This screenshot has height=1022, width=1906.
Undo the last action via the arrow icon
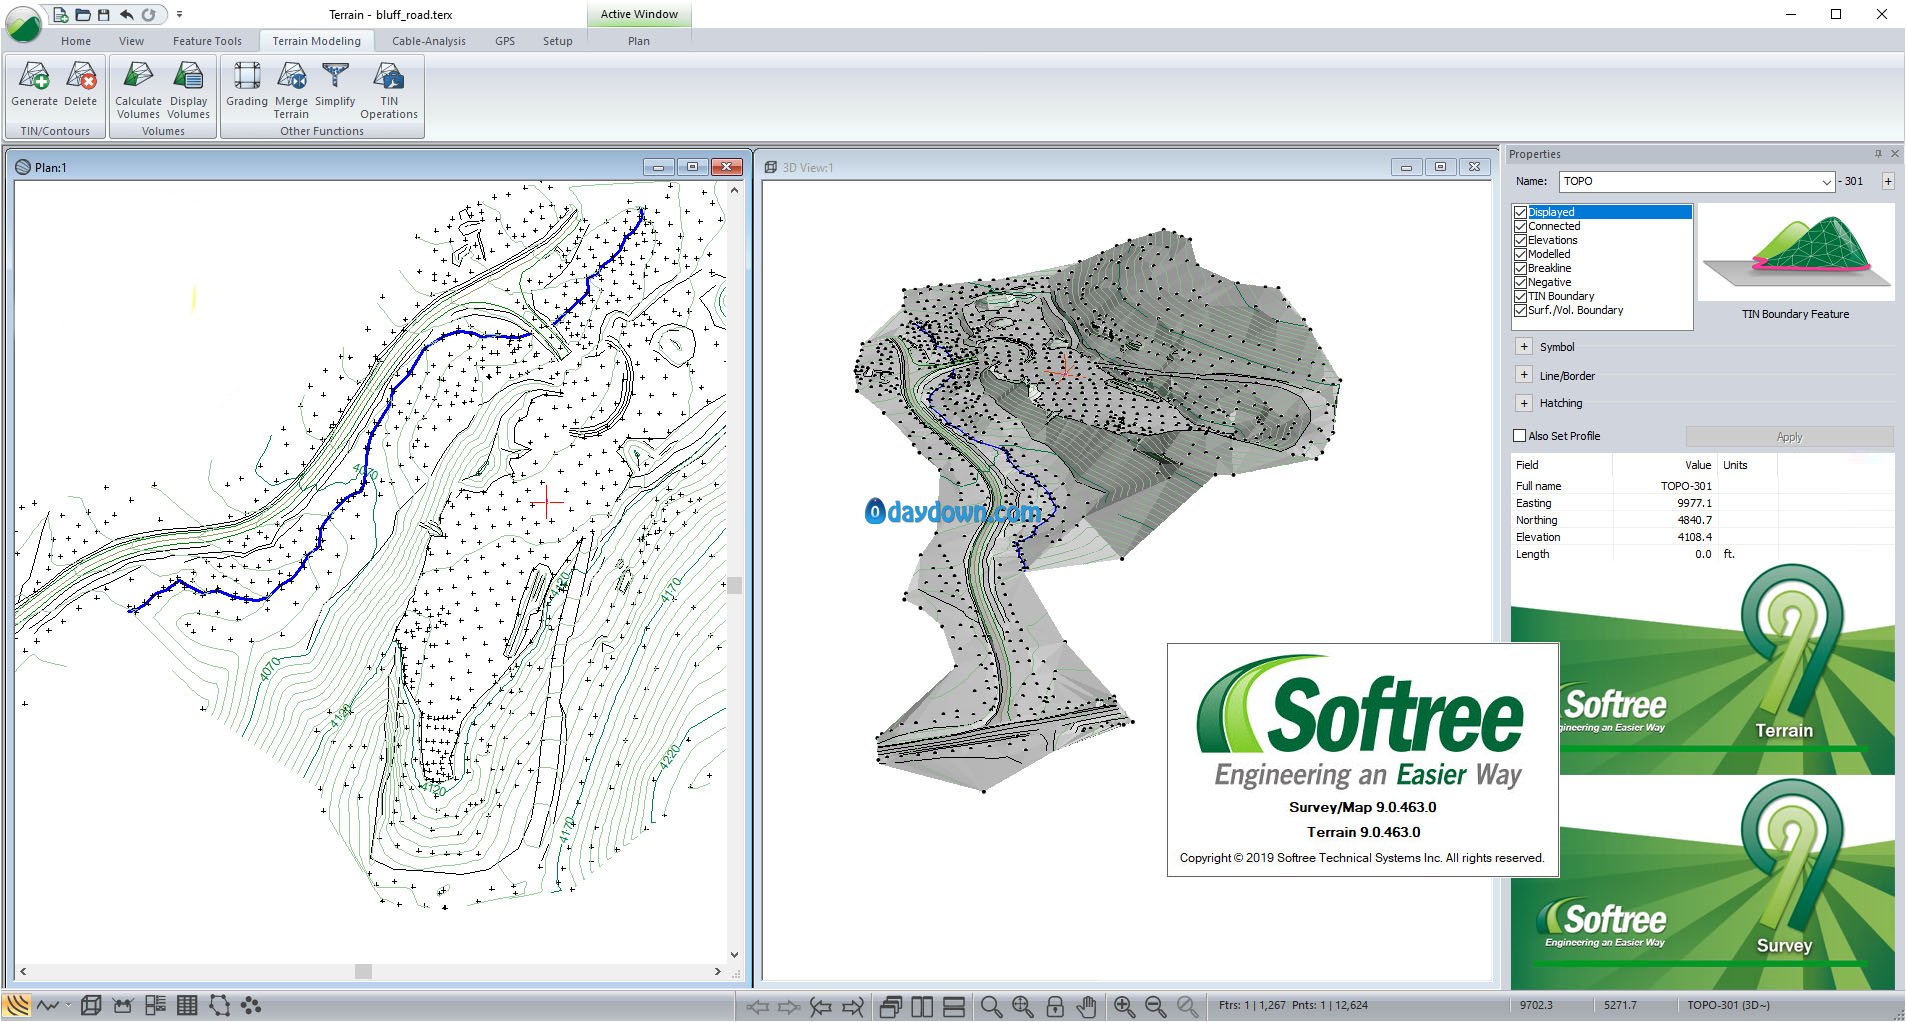pyautogui.click(x=126, y=14)
